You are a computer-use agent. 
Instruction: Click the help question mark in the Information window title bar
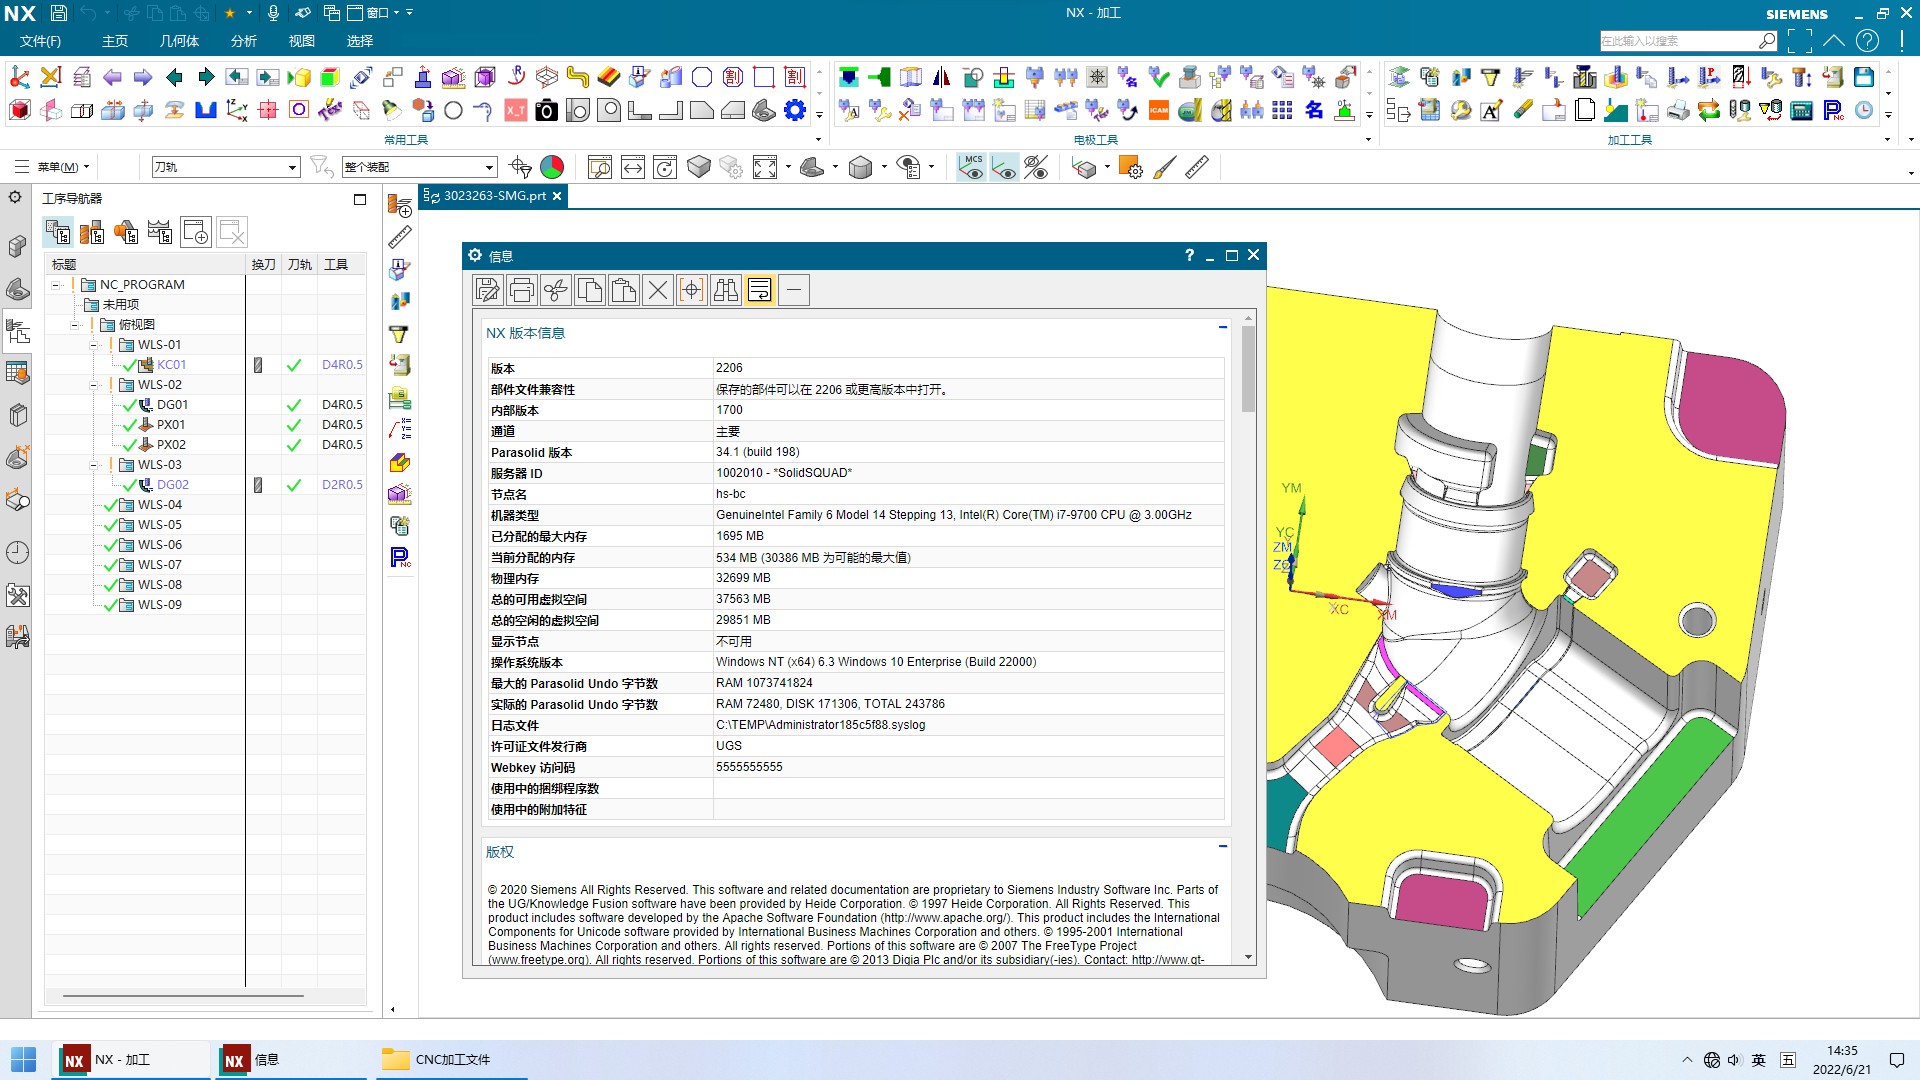(x=1189, y=256)
